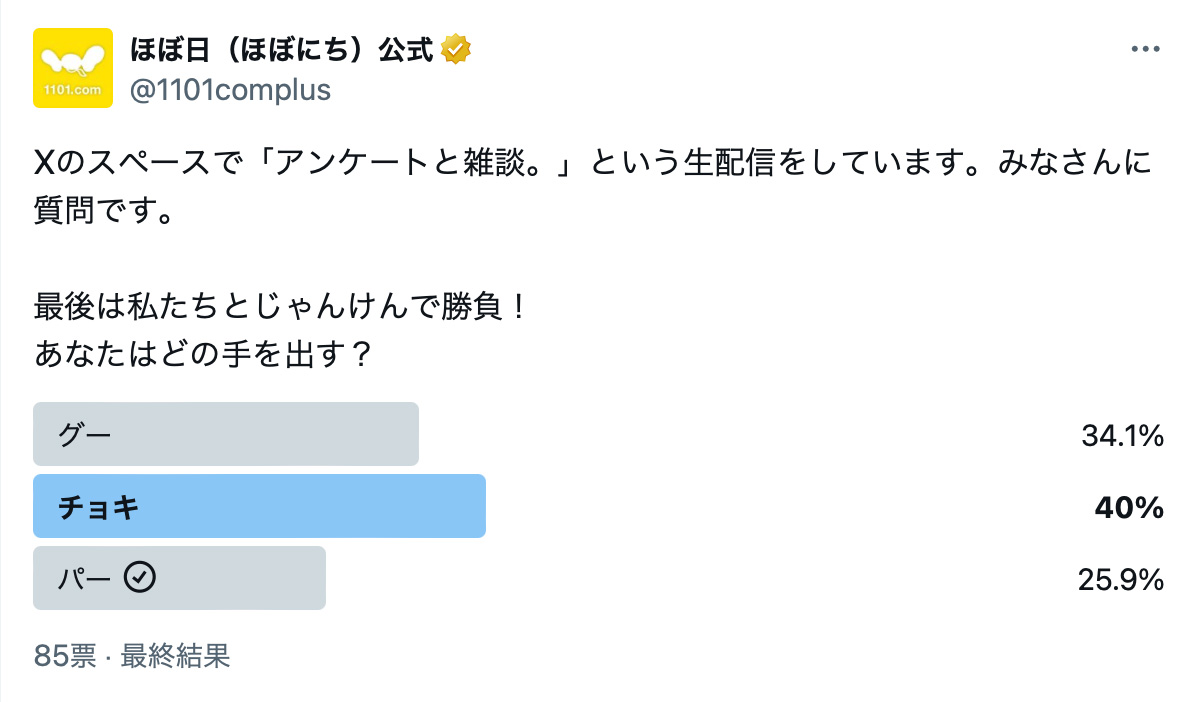
Task: Click the bold 40% result value
Action: 1129,508
